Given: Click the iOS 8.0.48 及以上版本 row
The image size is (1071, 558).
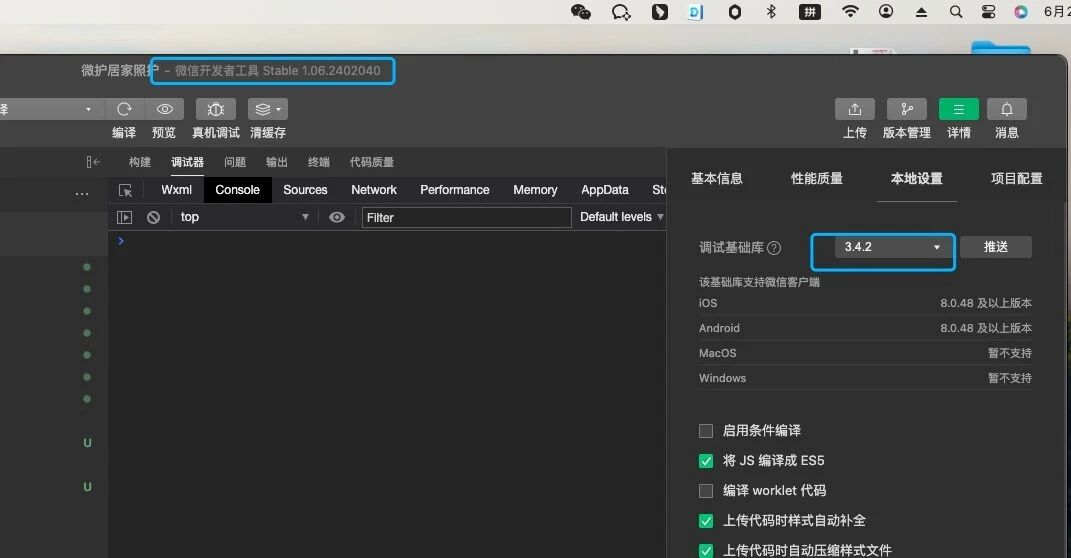Looking at the screenshot, I should click(x=865, y=303).
